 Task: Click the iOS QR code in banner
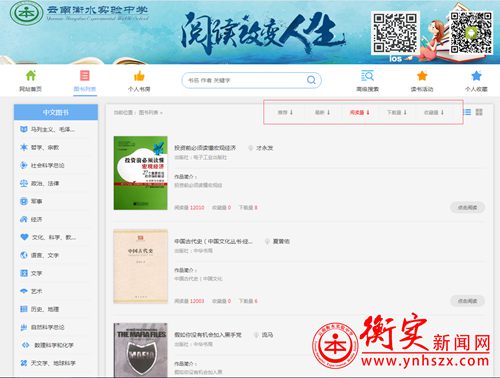(395, 32)
